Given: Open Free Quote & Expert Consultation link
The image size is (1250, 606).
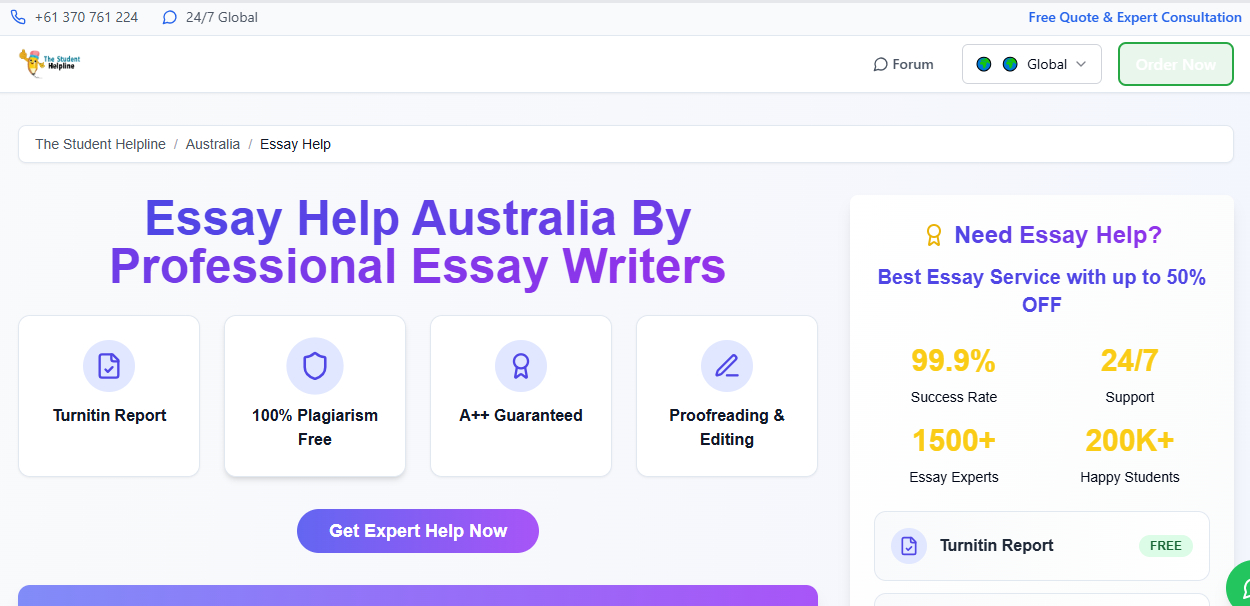Looking at the screenshot, I should pos(1135,17).
